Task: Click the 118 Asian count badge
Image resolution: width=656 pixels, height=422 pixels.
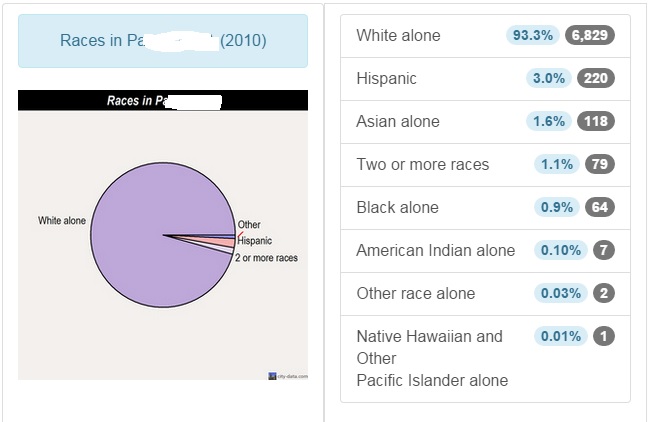Action: pos(596,121)
